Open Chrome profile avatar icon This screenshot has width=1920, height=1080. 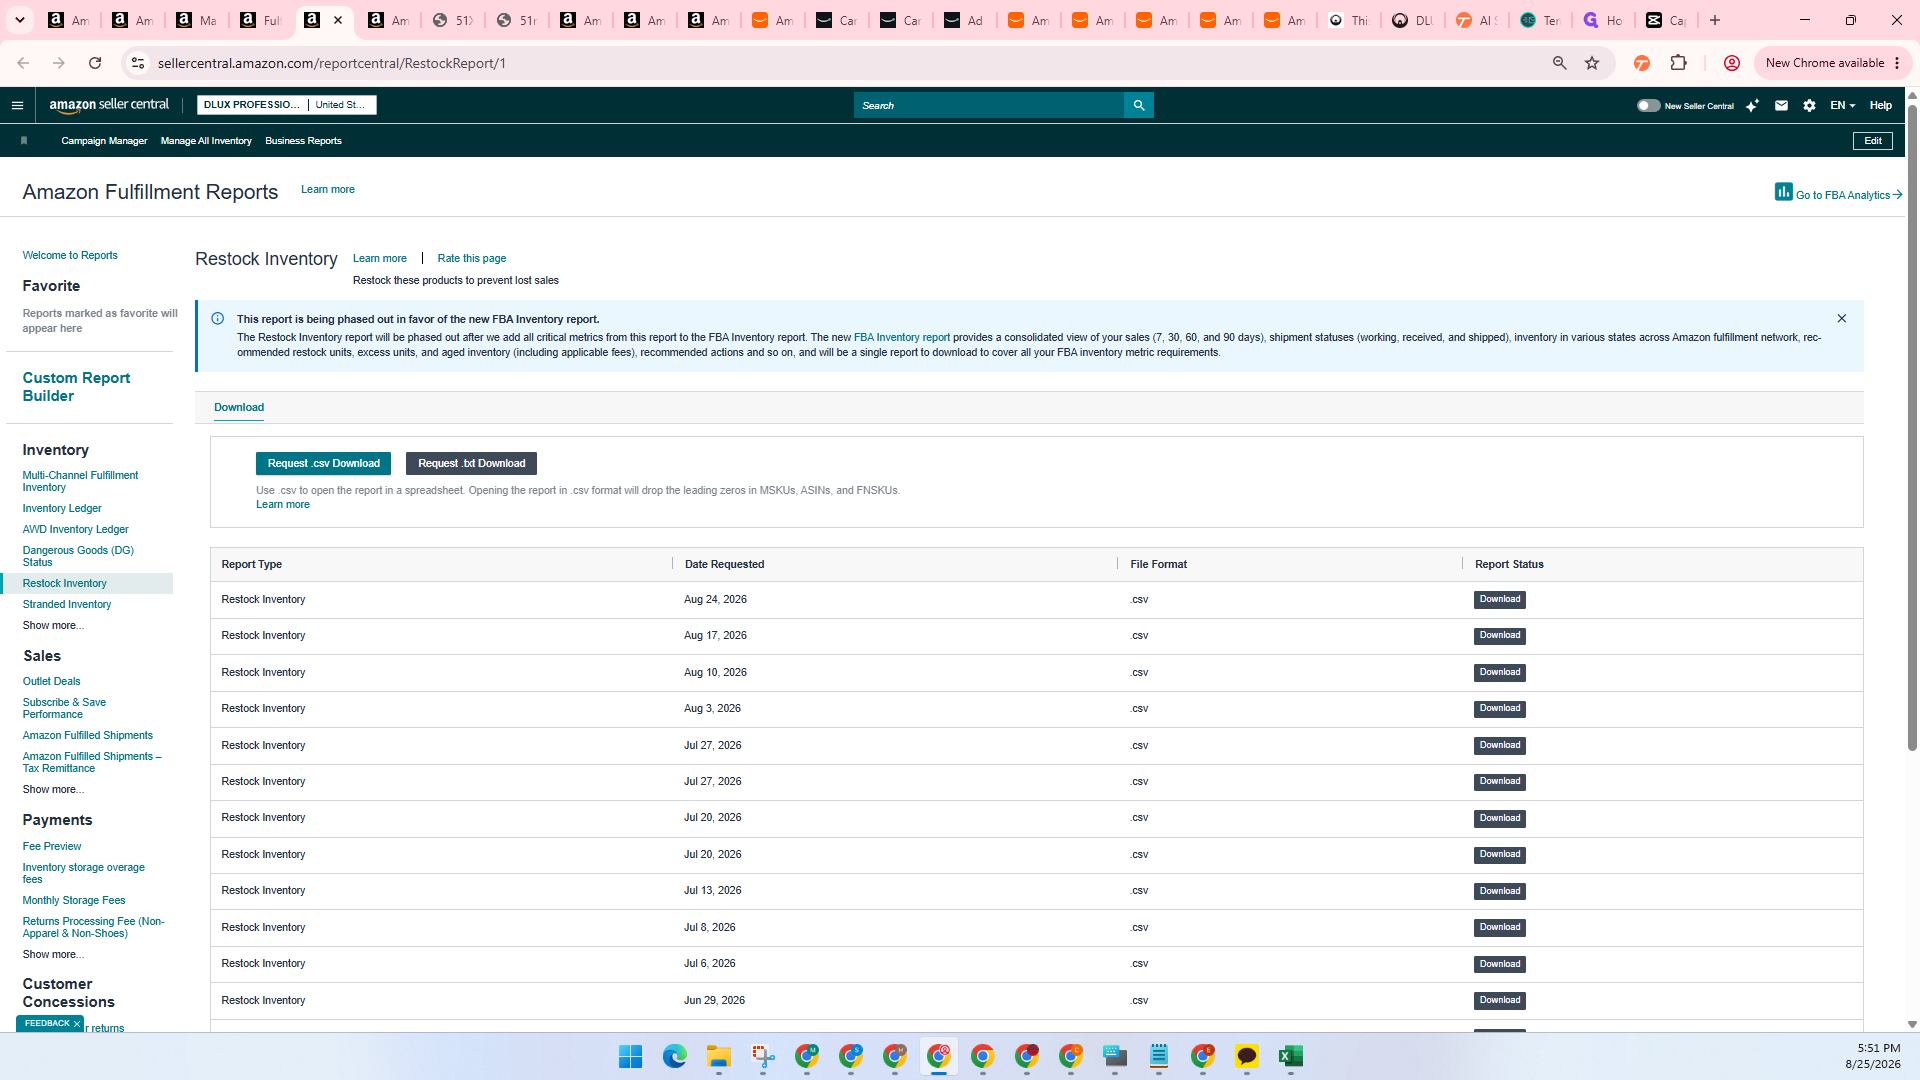(x=1731, y=63)
